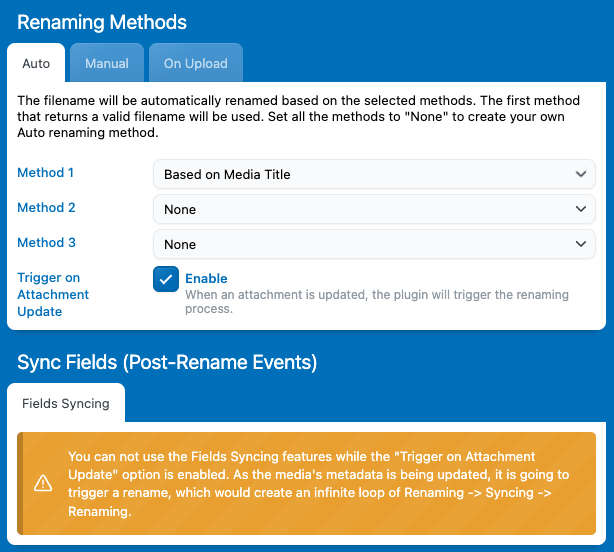Click the 'Sync Fields (Post-Rename Events)' heading
The width and height of the screenshot is (614, 552).
[x=167, y=361]
